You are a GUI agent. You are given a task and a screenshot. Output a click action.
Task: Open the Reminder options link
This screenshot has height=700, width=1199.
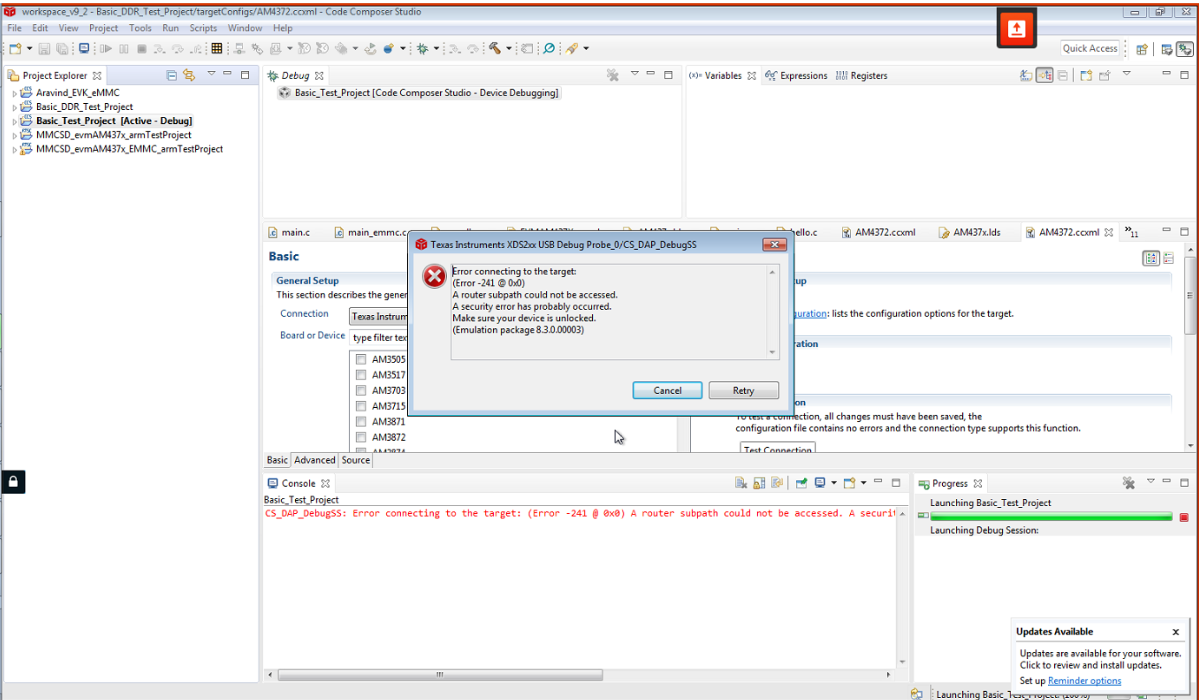click(1084, 680)
